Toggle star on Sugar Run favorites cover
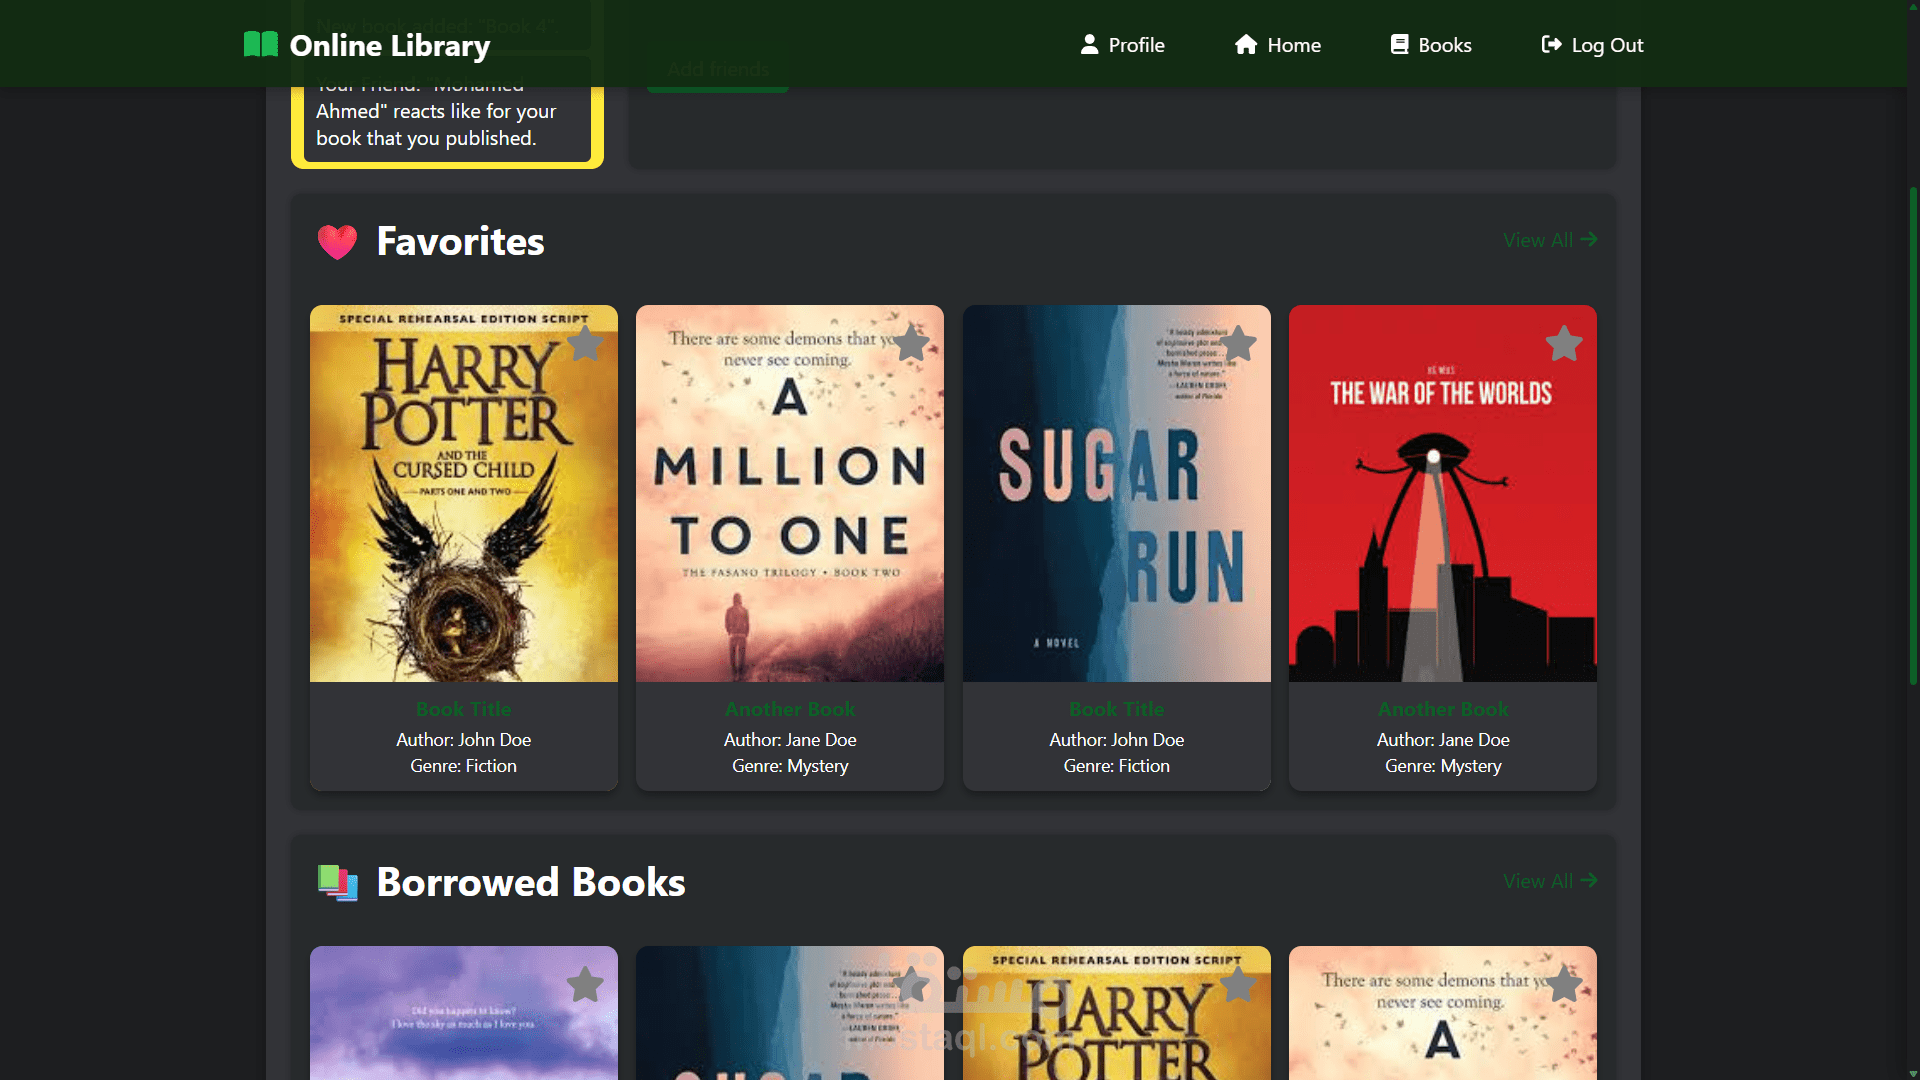Screen dimensions: 1920x1080 (x=1238, y=344)
